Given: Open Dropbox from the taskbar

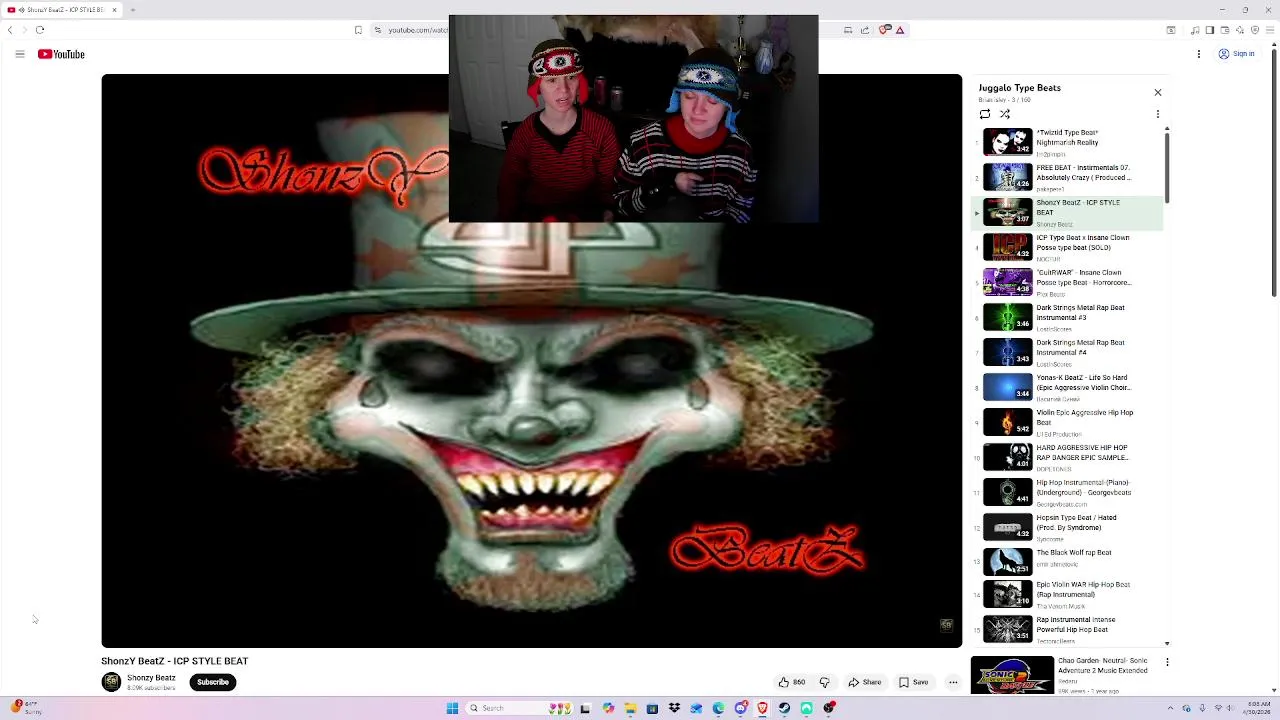Looking at the screenshot, I should (x=674, y=708).
